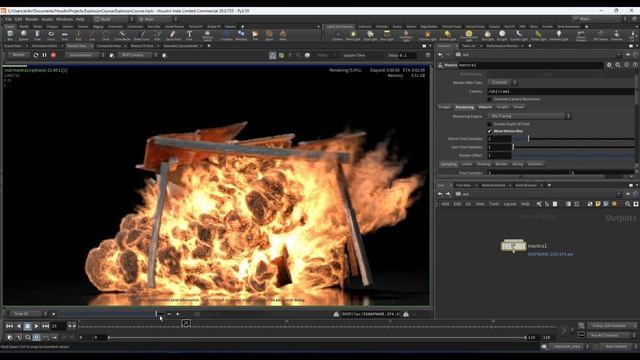The image size is (640, 360).
Task: Select the Sphere shelf tool
Action: click(x=24, y=36)
